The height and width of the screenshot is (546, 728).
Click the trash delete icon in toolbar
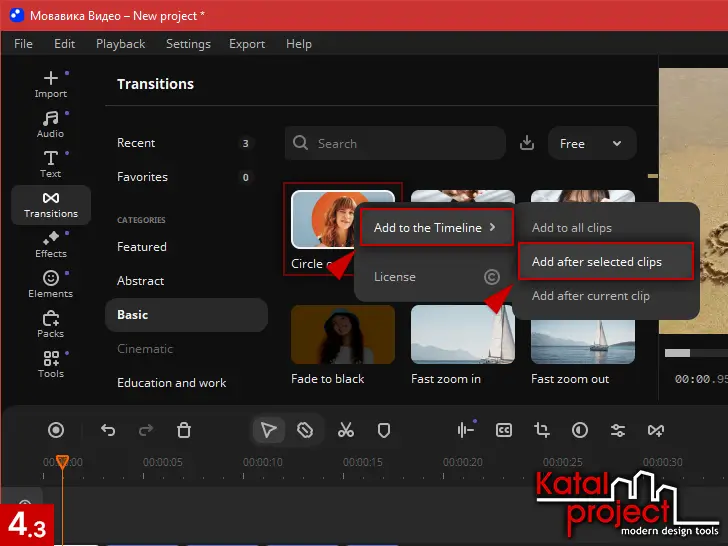pos(184,430)
